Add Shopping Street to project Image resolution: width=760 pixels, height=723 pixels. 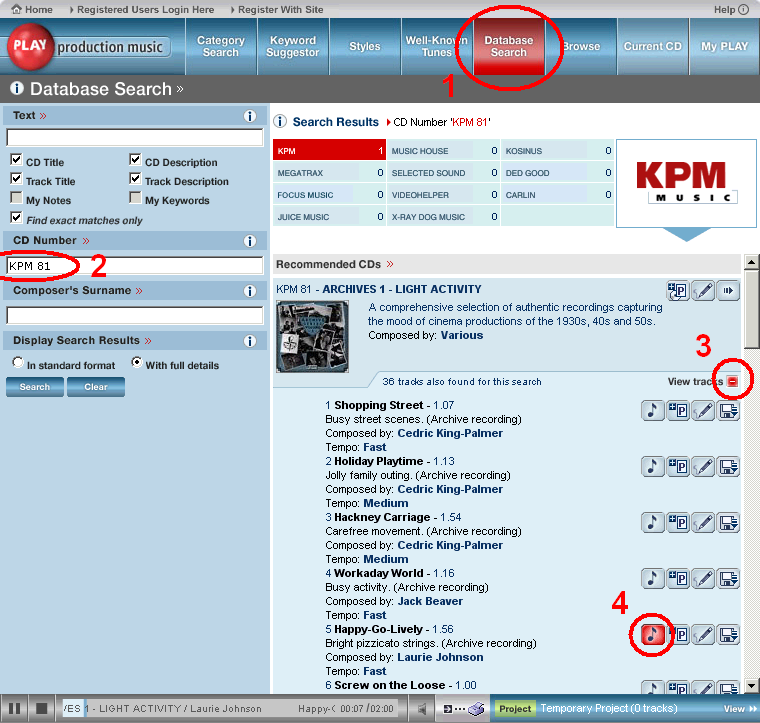coord(678,410)
